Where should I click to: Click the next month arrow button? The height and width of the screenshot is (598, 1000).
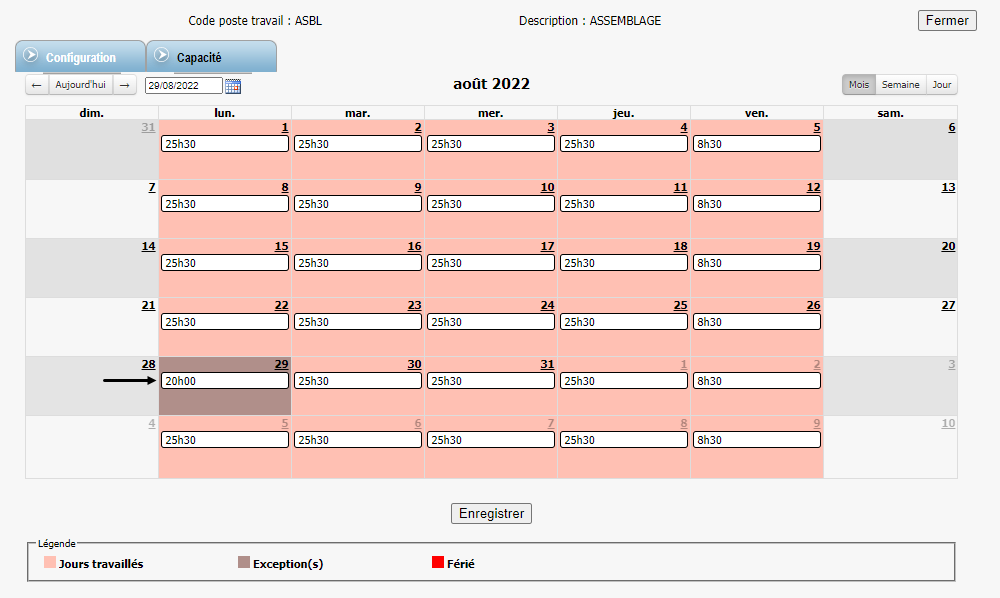126,85
